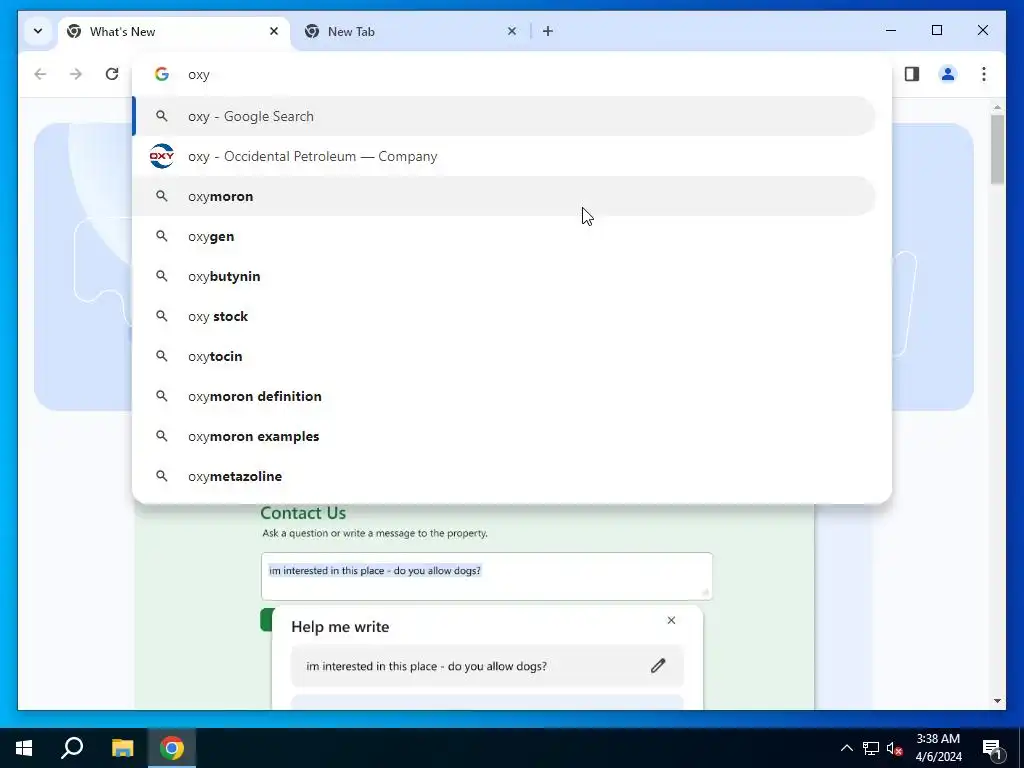
Task: Open the notification center icon
Action: pyautogui.click(x=992, y=748)
